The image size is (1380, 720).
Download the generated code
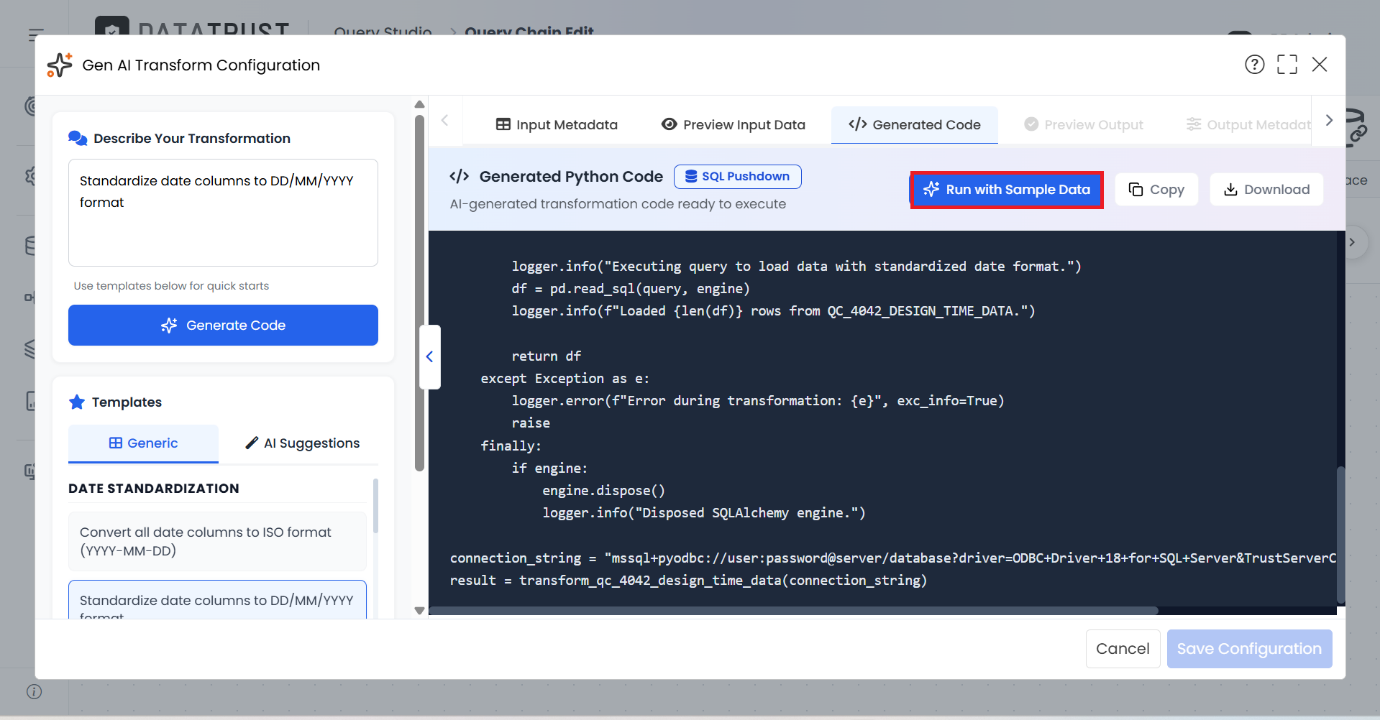pyautogui.click(x=1266, y=189)
